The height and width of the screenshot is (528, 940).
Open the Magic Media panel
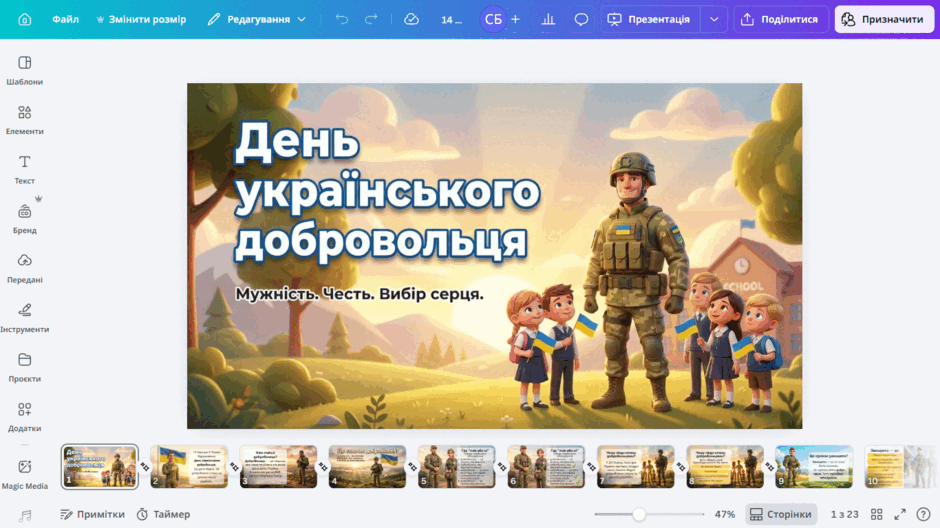(25, 475)
